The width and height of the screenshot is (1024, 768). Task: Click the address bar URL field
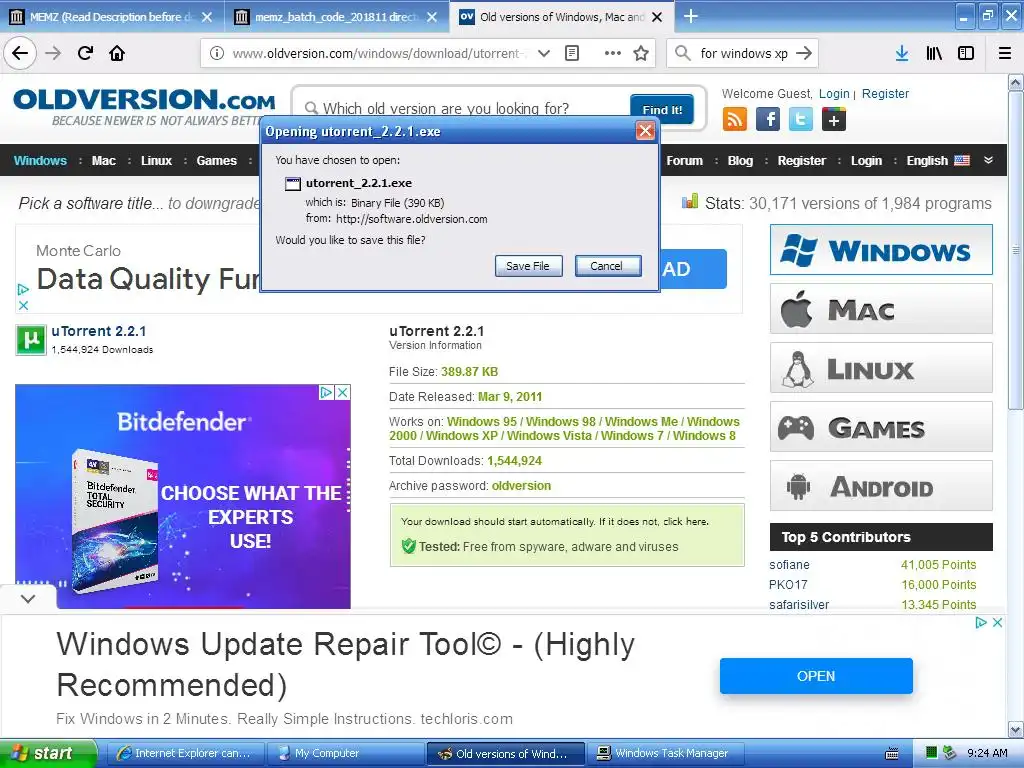tap(377, 54)
